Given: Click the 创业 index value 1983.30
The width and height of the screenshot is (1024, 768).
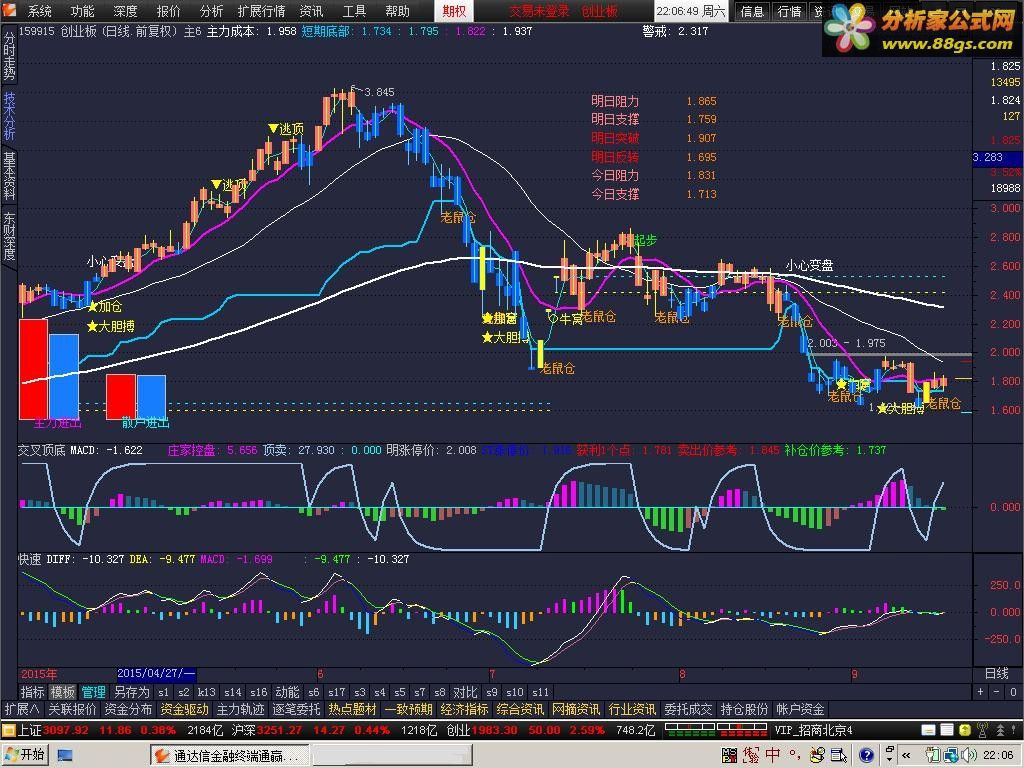Looking at the screenshot, I should pyautogui.click(x=494, y=730).
